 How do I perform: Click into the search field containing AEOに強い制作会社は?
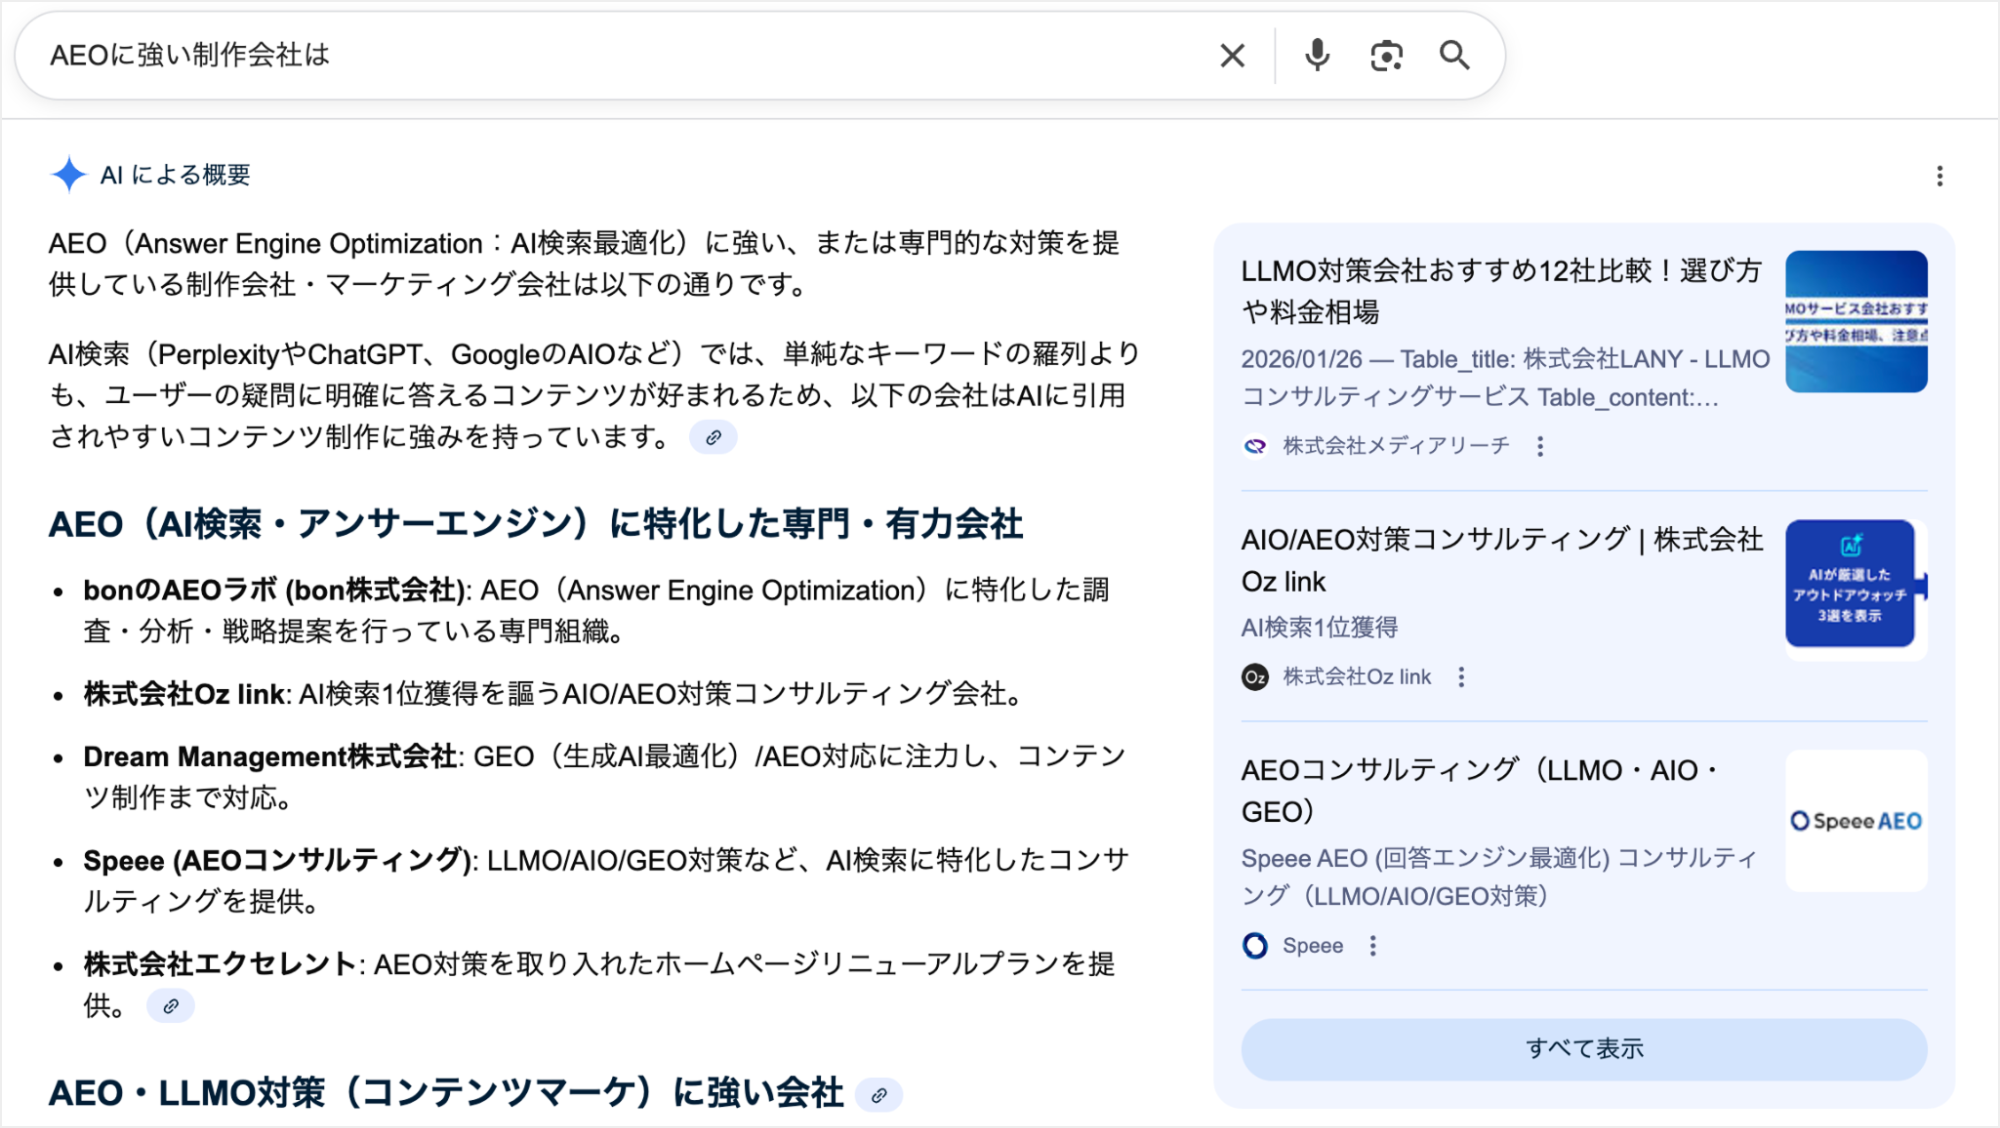coord(600,56)
